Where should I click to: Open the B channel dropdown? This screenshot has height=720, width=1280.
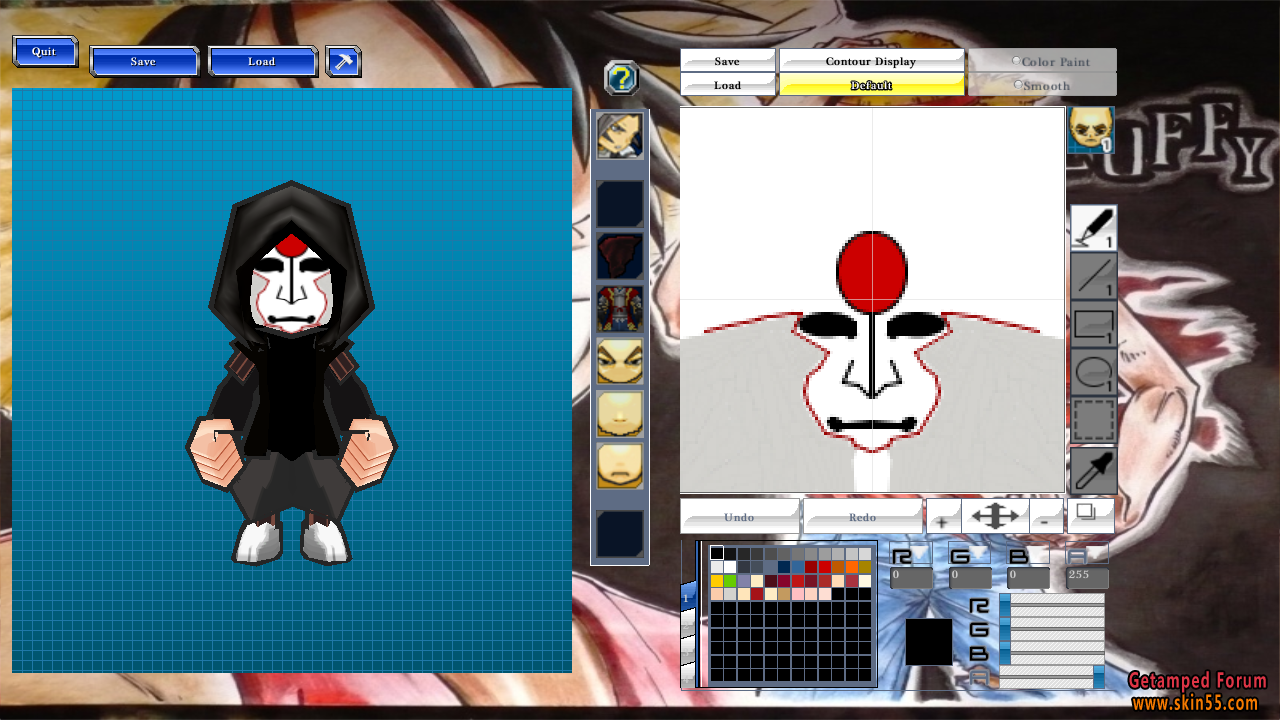1028,555
